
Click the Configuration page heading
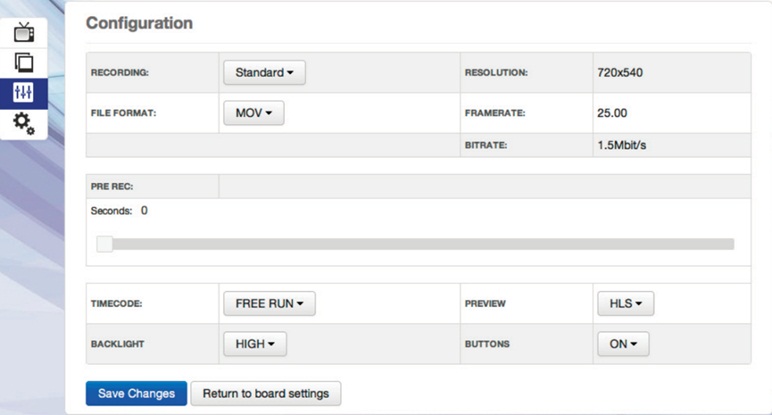tap(139, 23)
